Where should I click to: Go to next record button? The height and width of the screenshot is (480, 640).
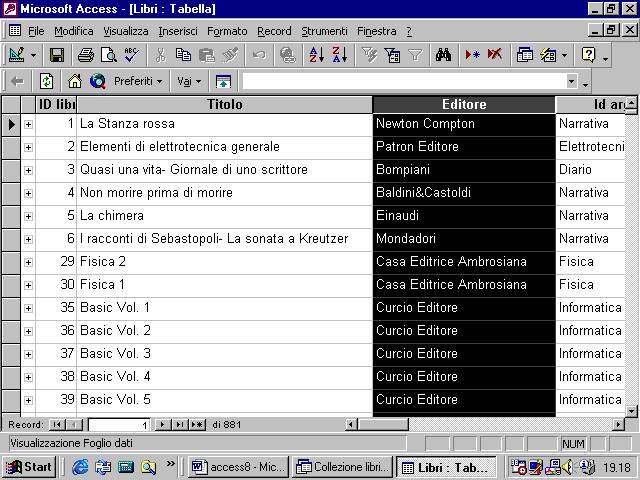pos(163,425)
